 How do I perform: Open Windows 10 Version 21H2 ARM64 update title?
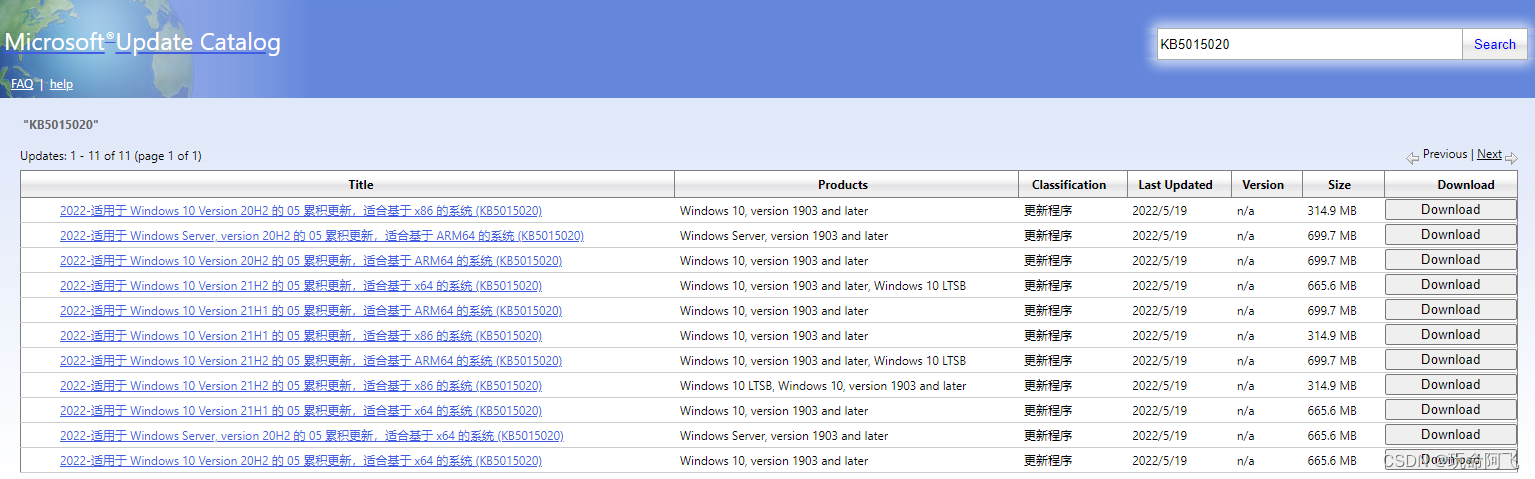[x=311, y=361]
